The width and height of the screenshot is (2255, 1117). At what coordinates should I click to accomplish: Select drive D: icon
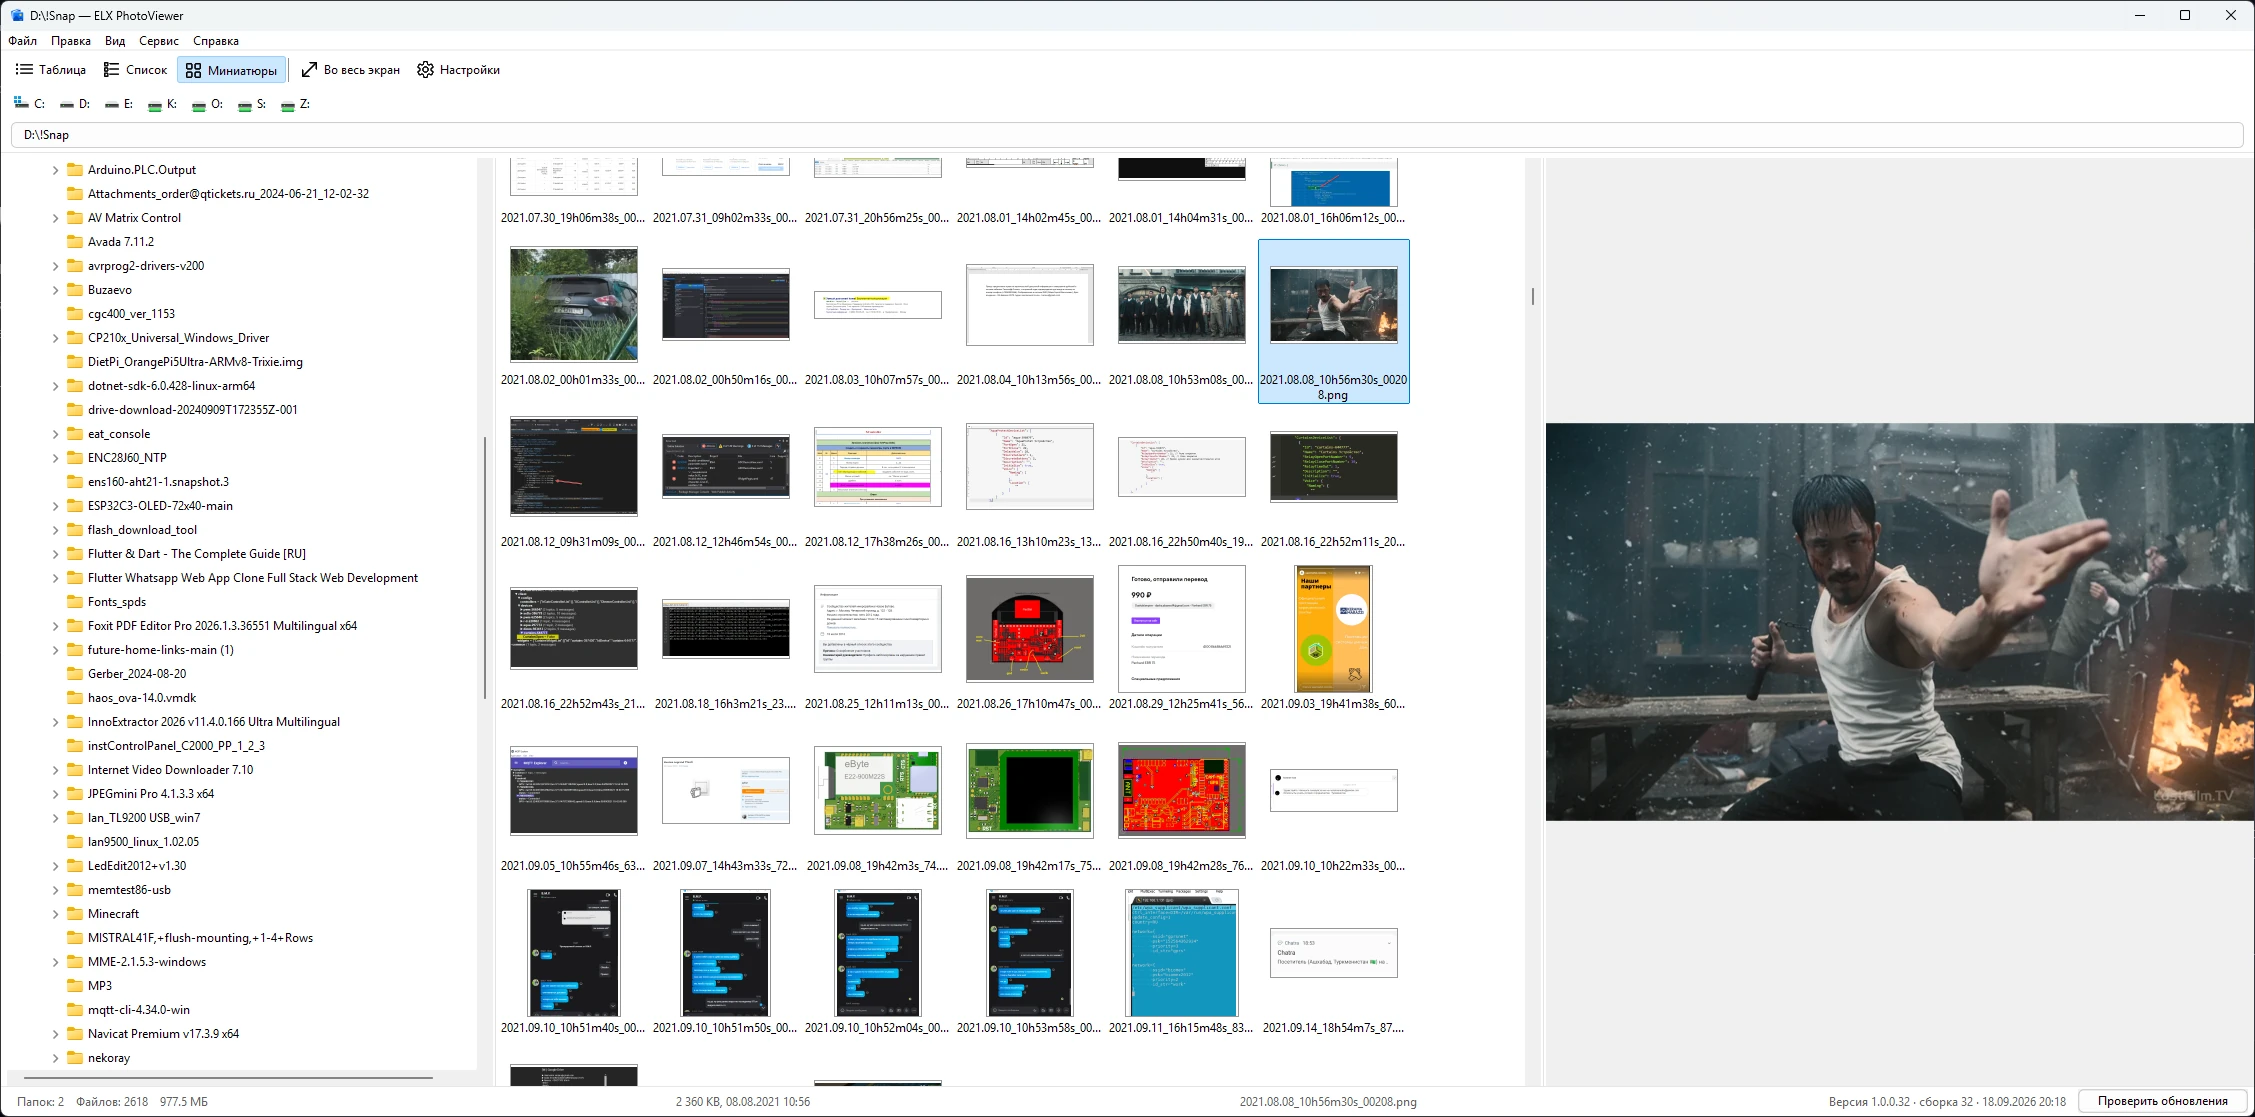(67, 104)
